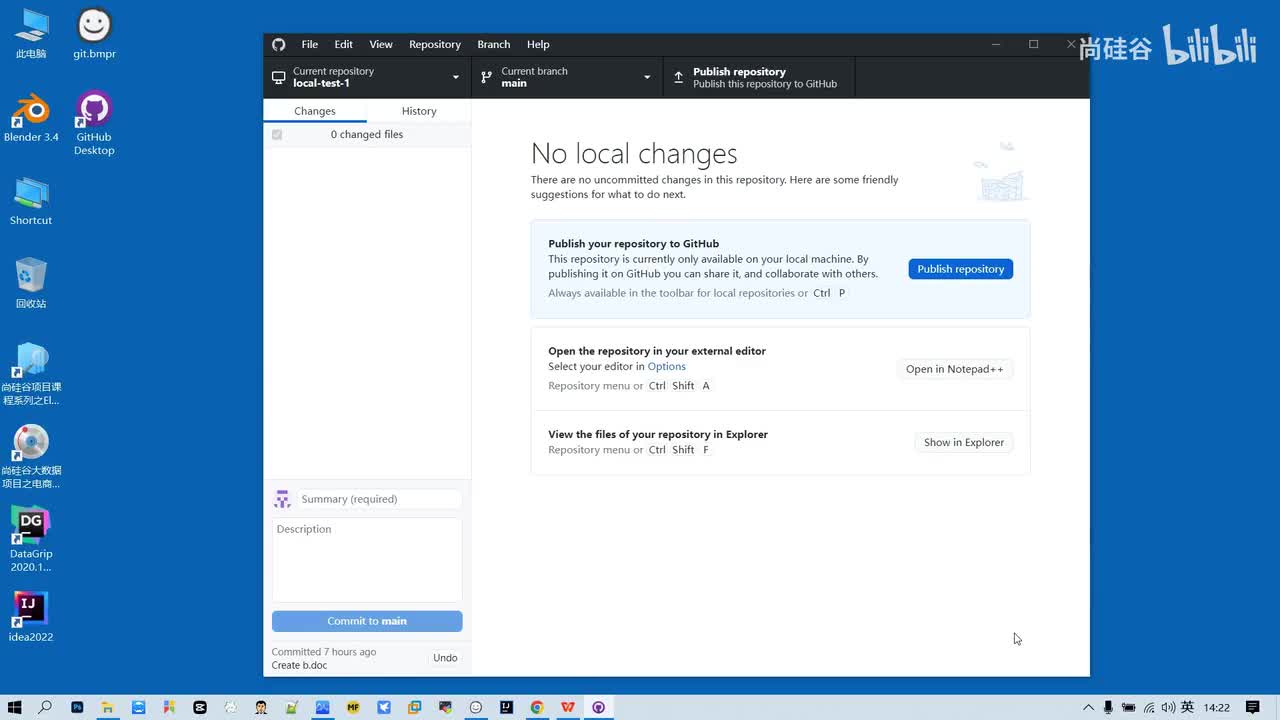1280x720 pixels.
Task: Open the notification center icon
Action: [1252, 707]
